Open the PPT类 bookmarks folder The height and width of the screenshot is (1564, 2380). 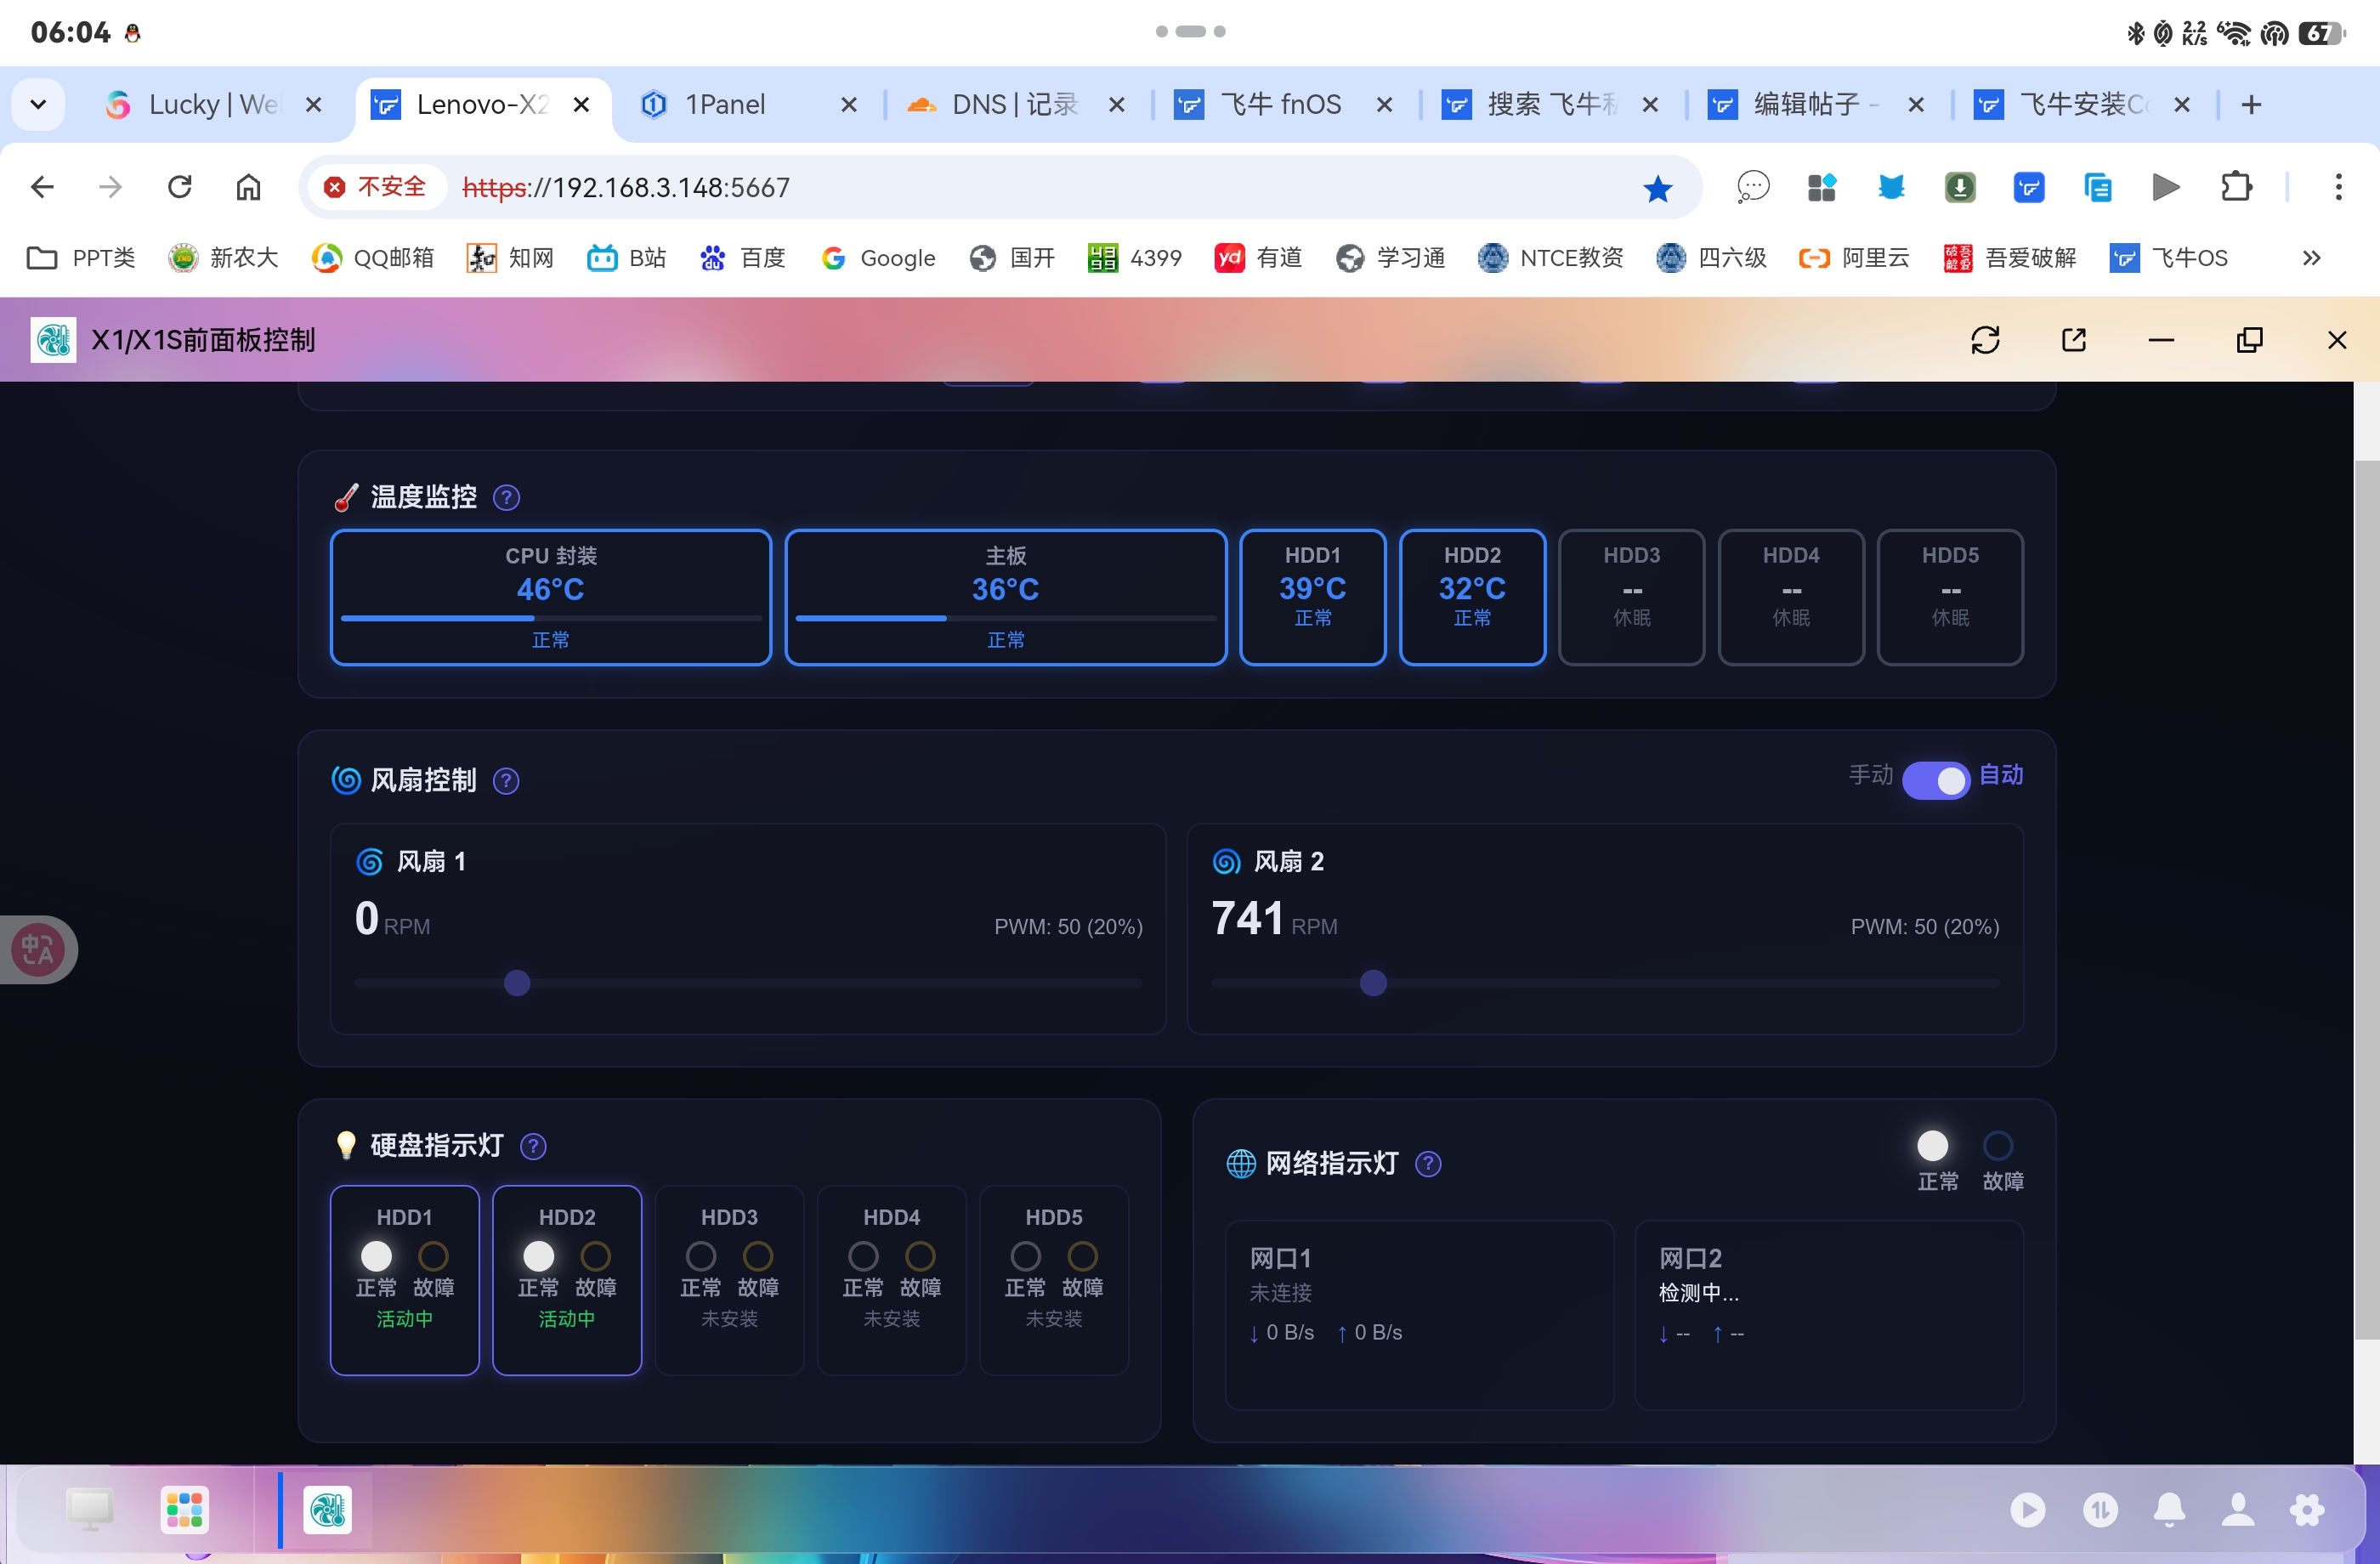(x=81, y=258)
